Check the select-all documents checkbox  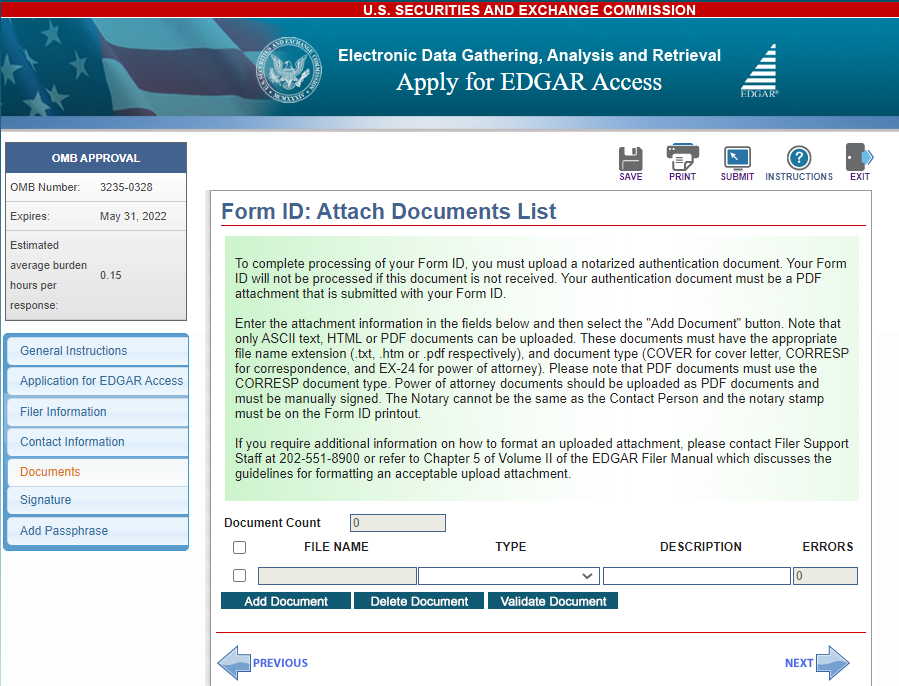[x=238, y=547]
